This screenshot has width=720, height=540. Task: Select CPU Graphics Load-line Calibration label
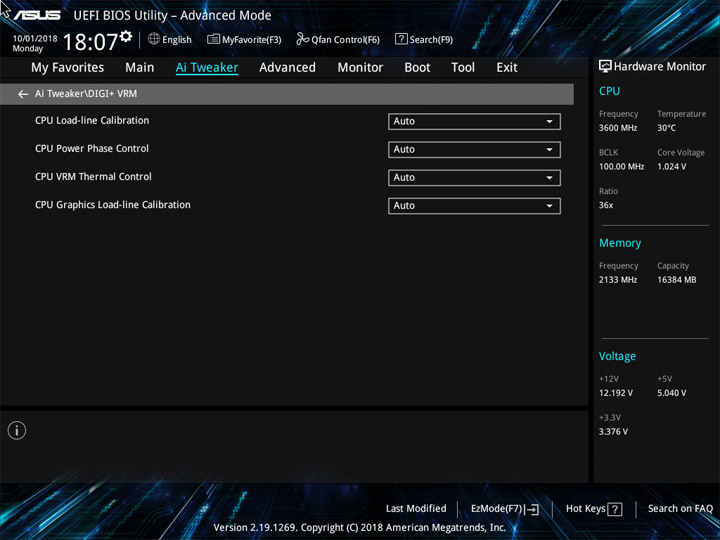(x=112, y=205)
